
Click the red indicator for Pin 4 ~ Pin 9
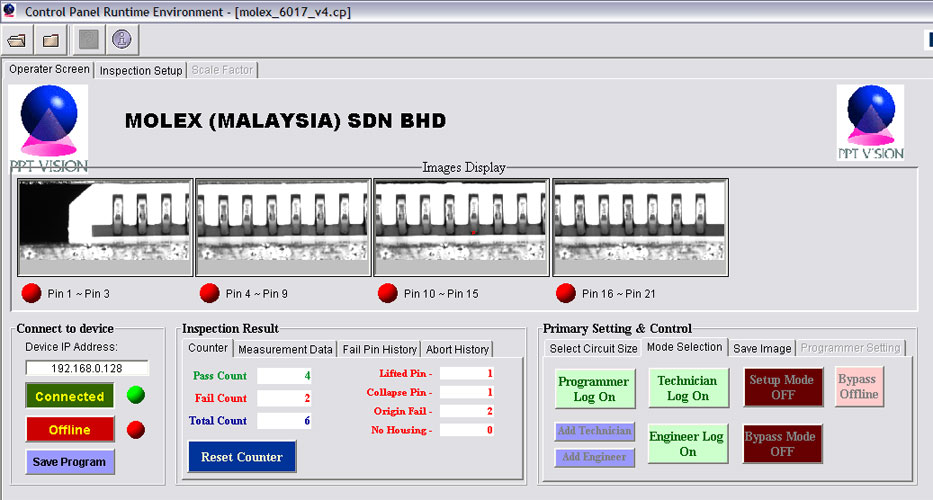pos(209,293)
